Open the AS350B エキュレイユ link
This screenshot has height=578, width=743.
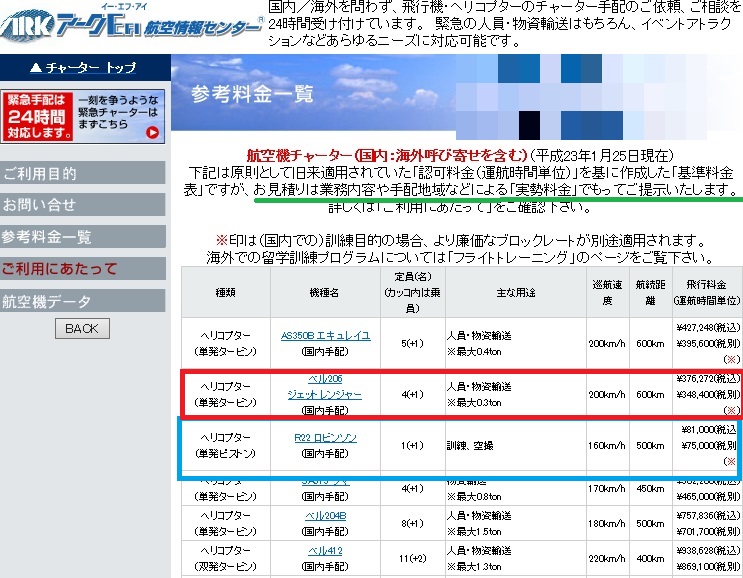point(326,335)
